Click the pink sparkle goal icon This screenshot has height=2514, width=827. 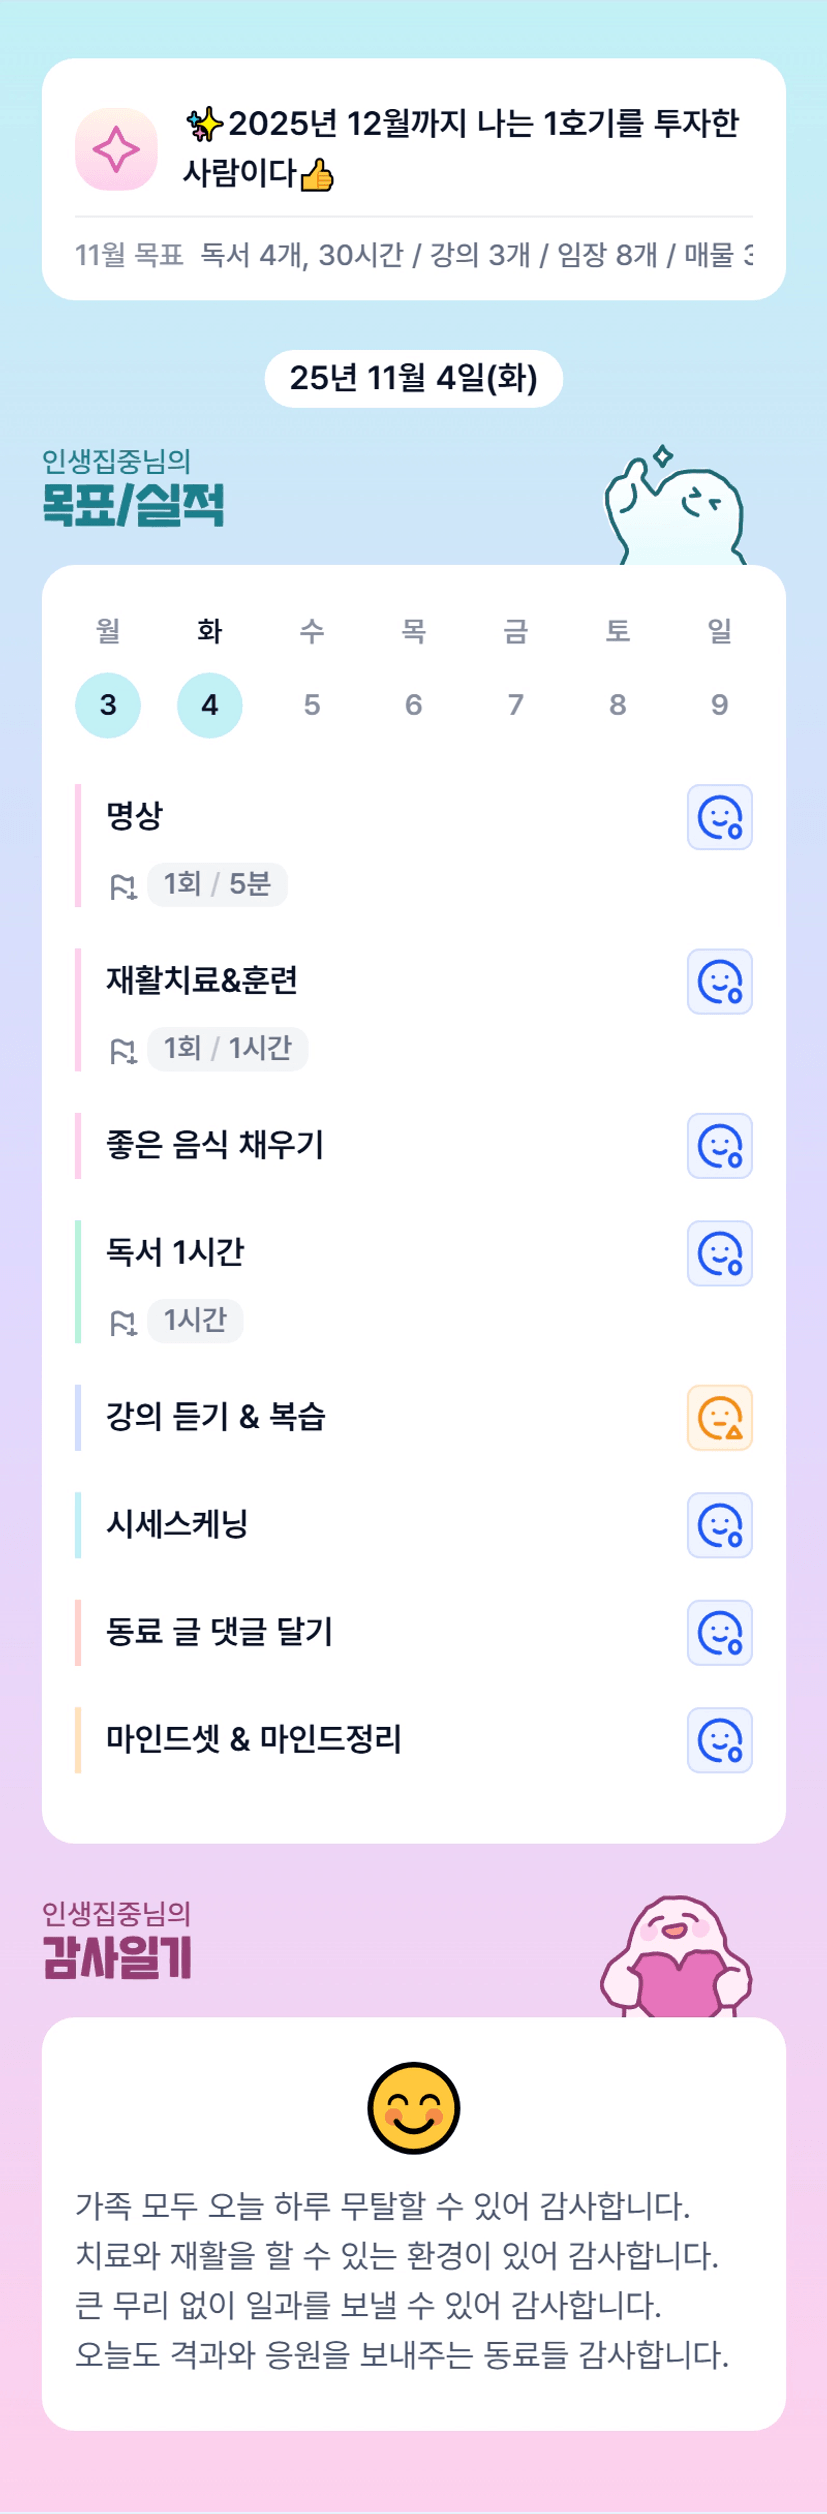click(x=116, y=150)
